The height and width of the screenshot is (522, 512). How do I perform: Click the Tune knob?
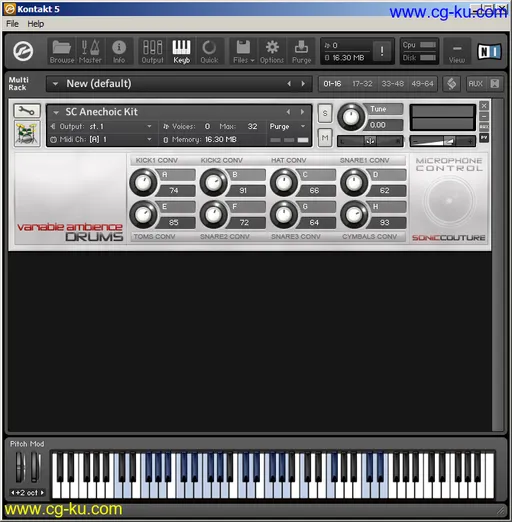coord(351,117)
